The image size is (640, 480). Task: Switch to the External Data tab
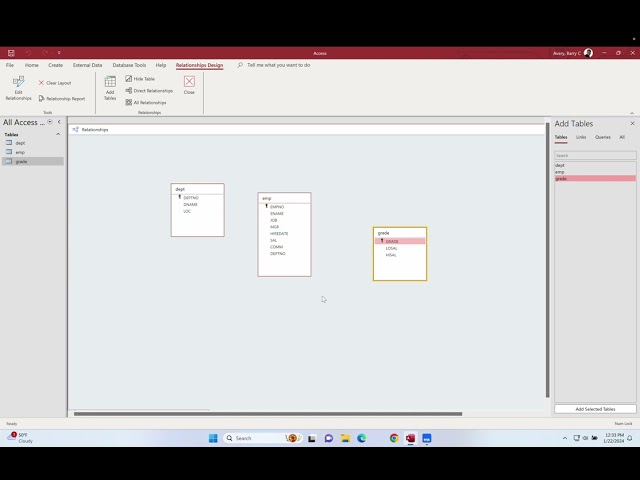point(87,65)
